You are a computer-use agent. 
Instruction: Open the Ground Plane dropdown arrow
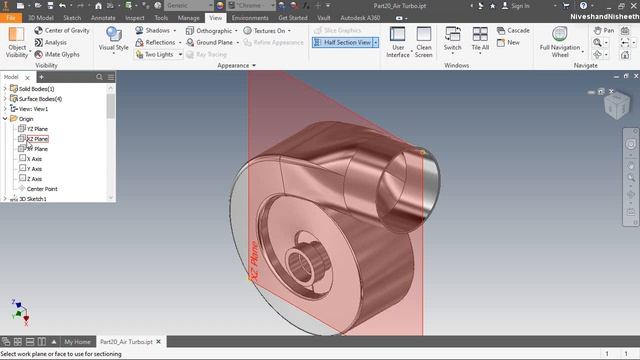tap(238, 42)
